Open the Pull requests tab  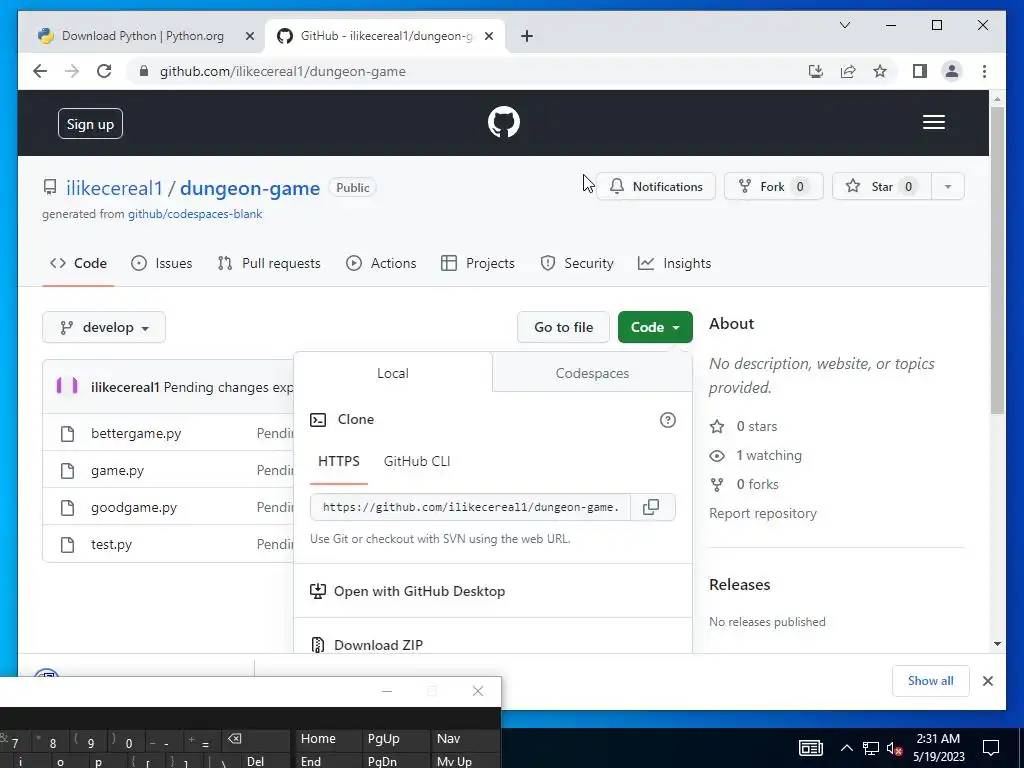pyautogui.click(x=269, y=263)
